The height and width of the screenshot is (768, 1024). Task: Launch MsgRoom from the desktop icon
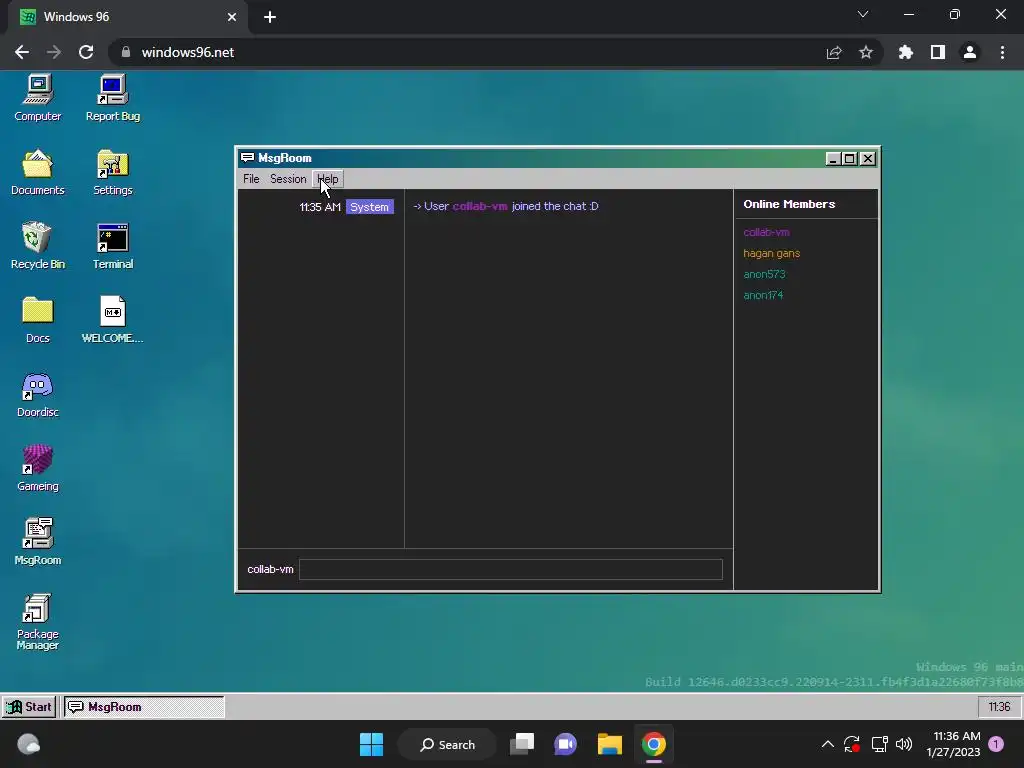[37, 542]
